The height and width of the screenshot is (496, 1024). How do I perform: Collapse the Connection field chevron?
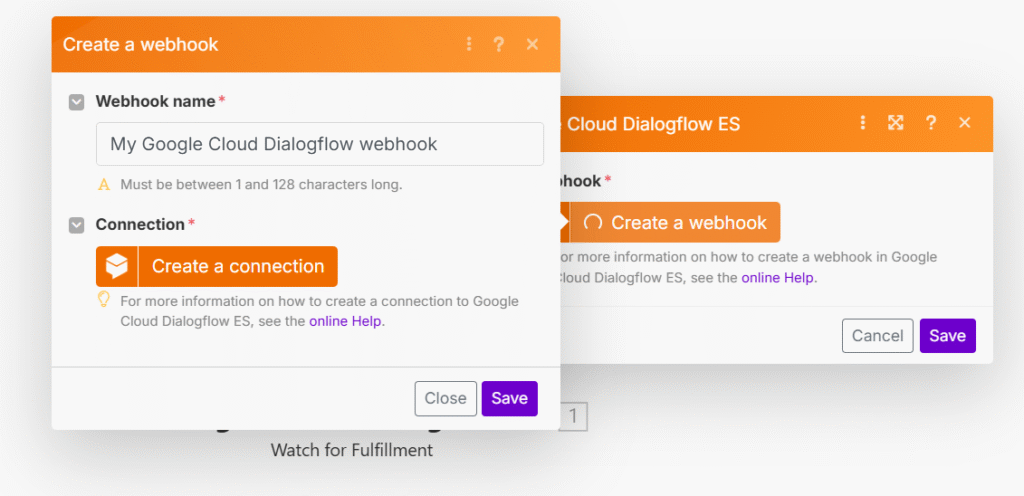pyautogui.click(x=76, y=225)
